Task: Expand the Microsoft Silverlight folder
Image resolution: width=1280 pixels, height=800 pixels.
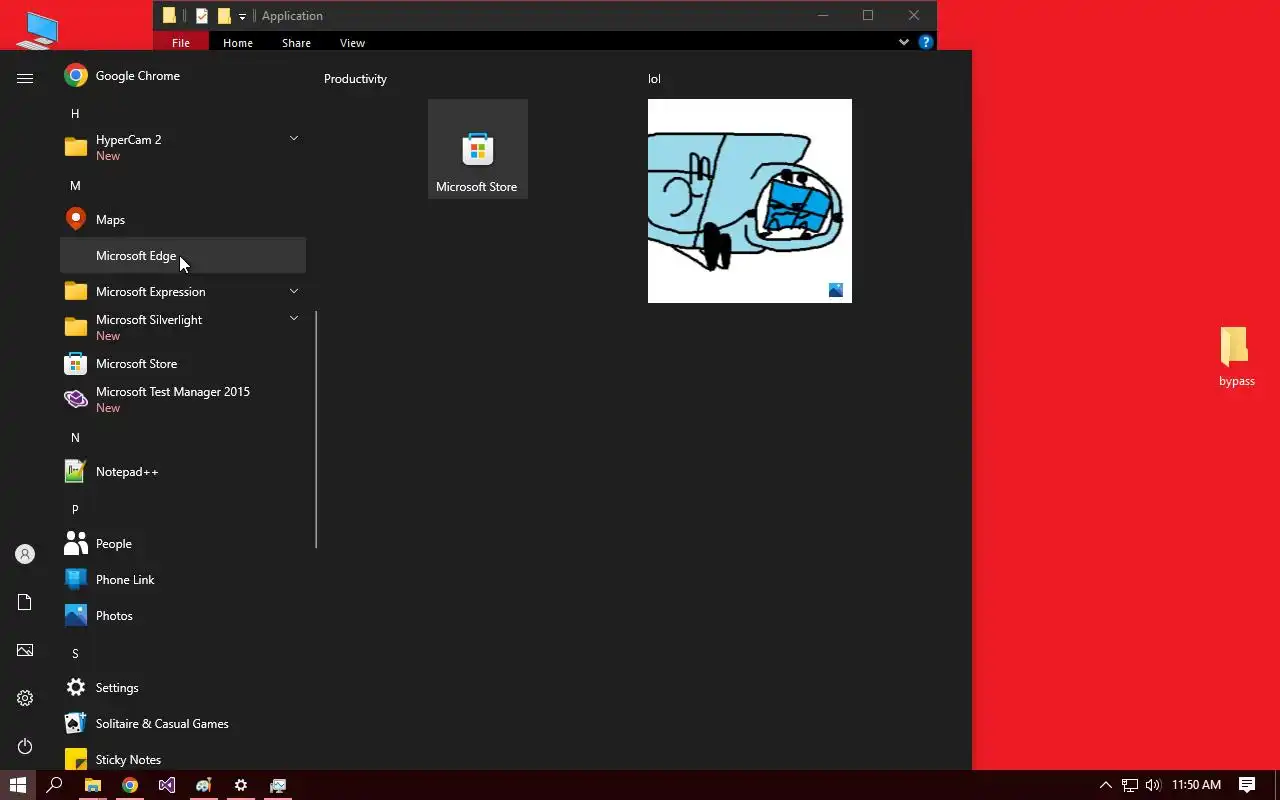Action: [183, 328]
